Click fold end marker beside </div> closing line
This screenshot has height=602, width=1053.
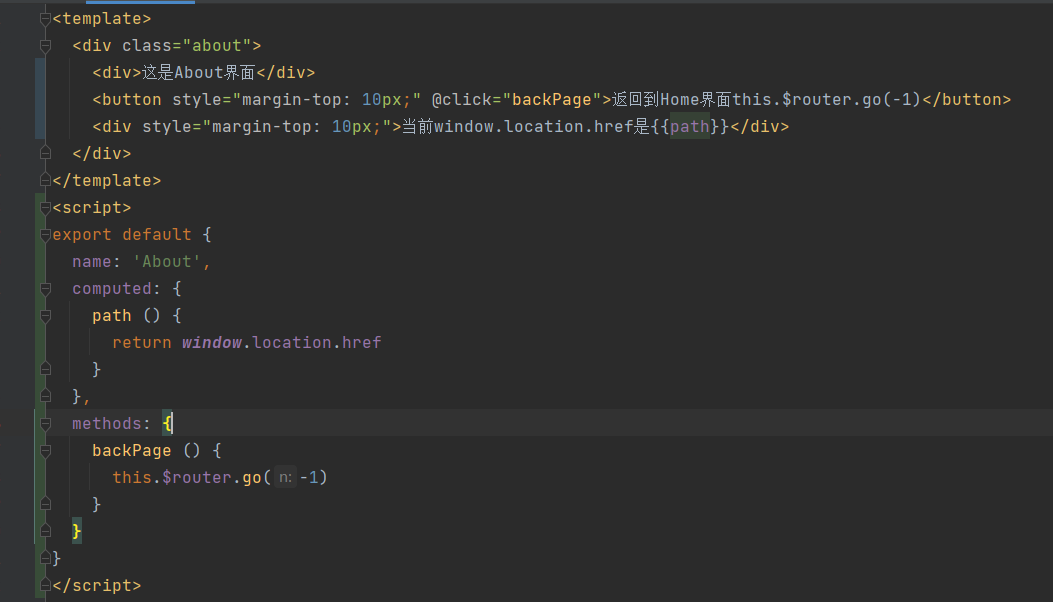point(45,153)
